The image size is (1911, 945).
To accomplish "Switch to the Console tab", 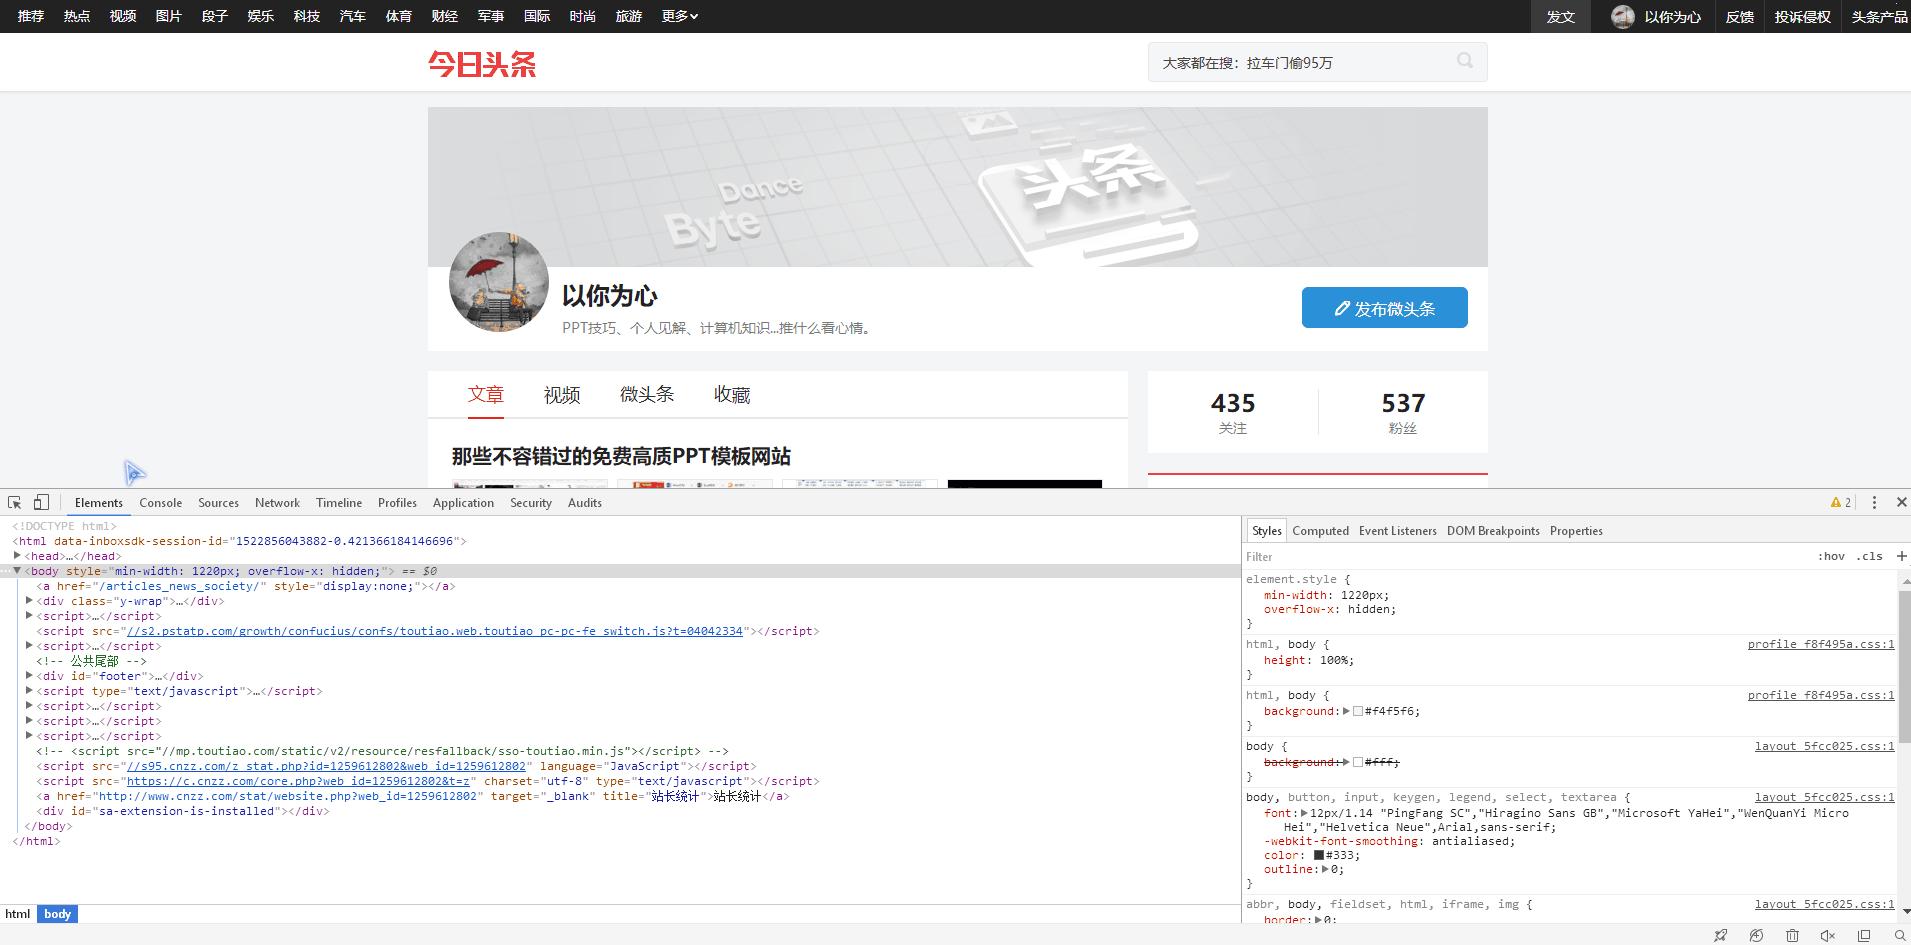I will tap(160, 503).
